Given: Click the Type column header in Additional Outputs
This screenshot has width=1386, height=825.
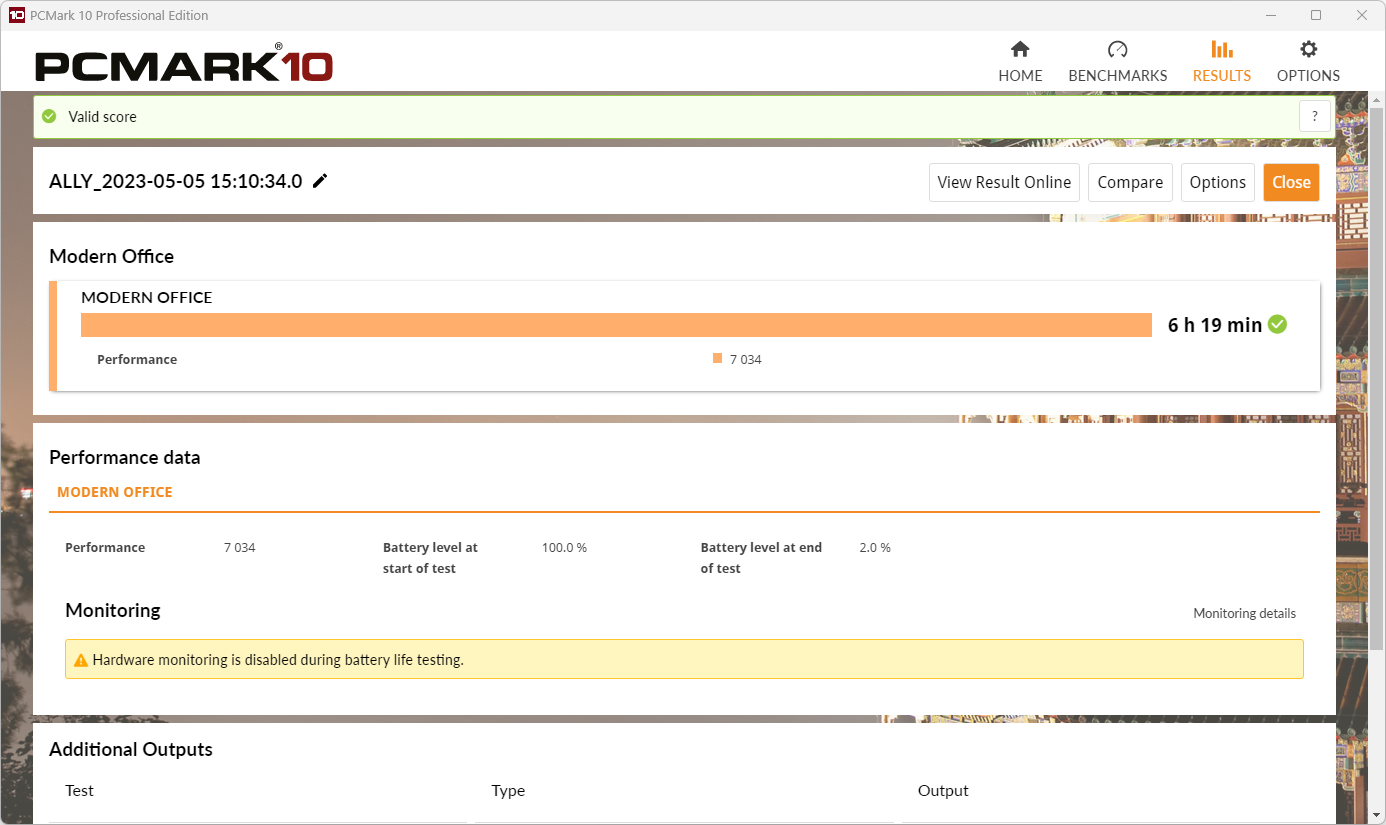Looking at the screenshot, I should [508, 790].
